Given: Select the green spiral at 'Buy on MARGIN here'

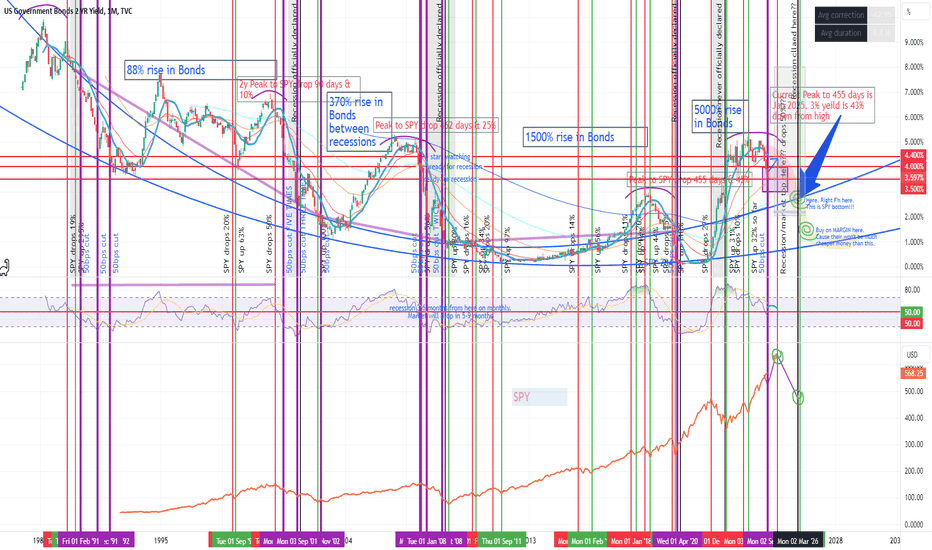Looking at the screenshot, I should click(x=806, y=230).
